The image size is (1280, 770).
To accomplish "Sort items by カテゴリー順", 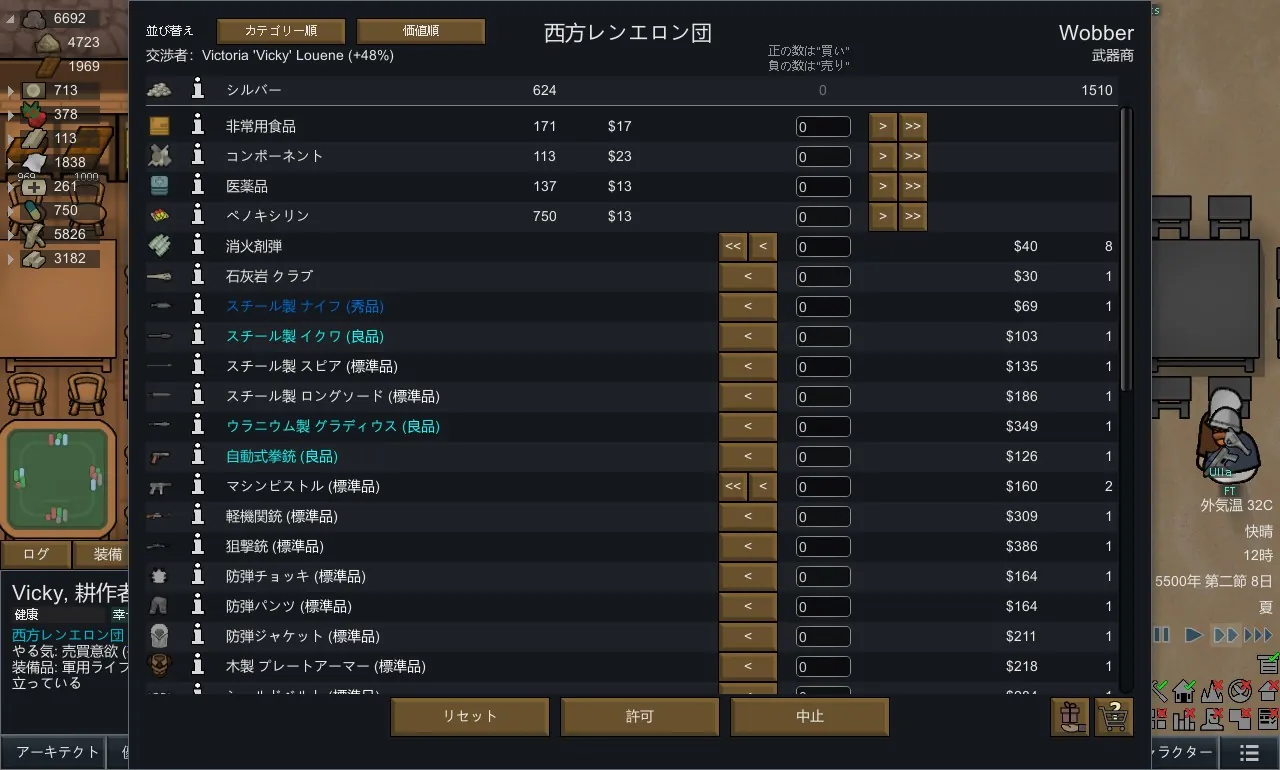I will tap(280, 31).
